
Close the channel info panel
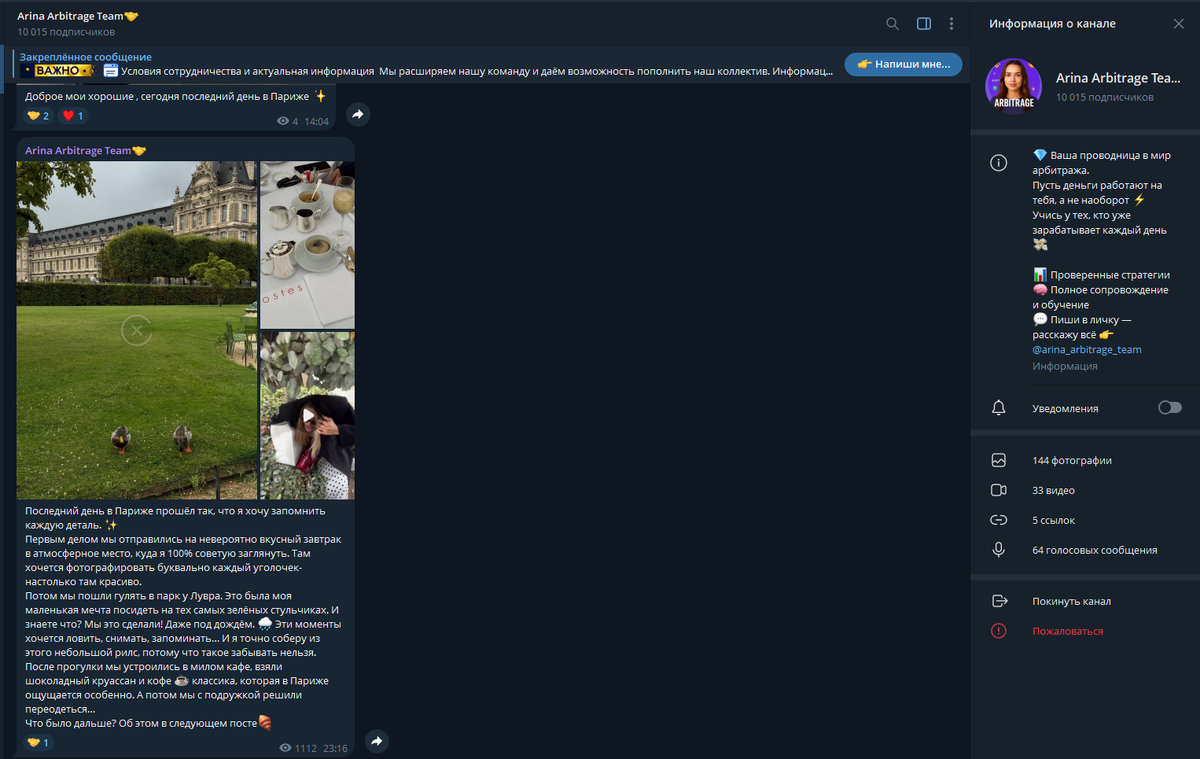[x=1178, y=23]
